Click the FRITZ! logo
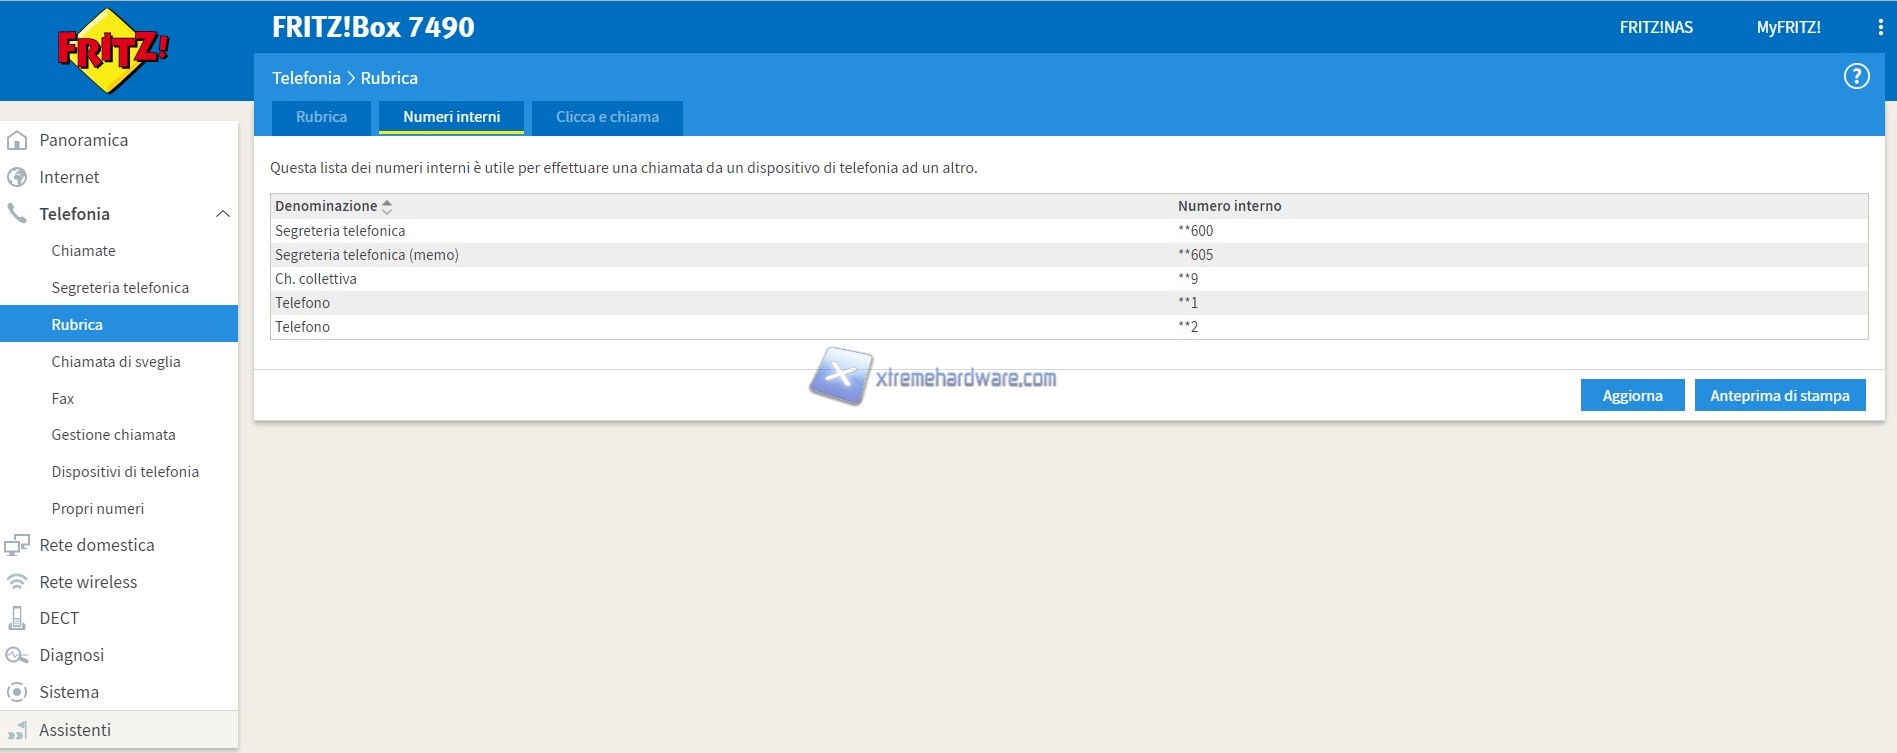Image resolution: width=1897 pixels, height=753 pixels. pos(113,50)
